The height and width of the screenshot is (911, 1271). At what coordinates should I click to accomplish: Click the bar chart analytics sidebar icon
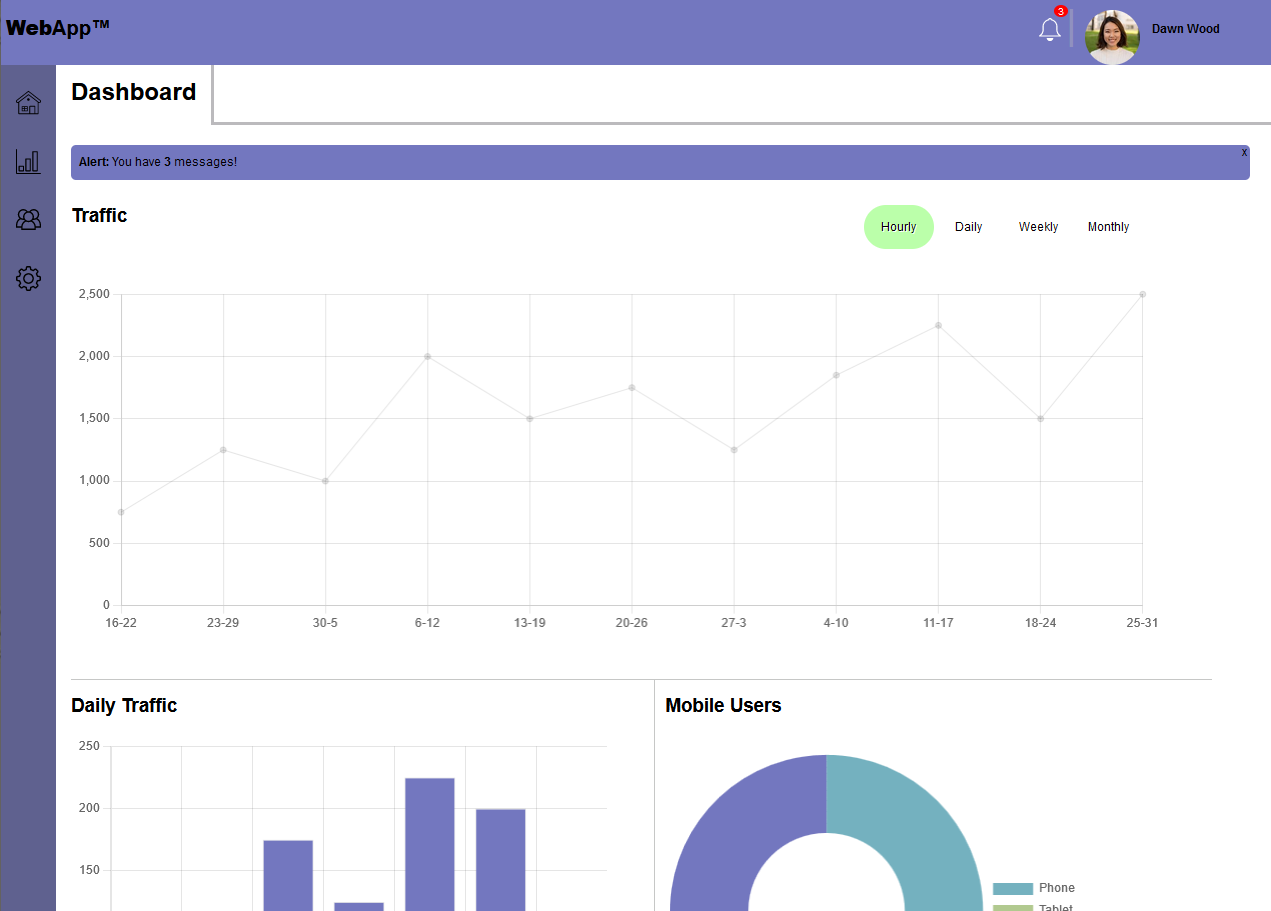tap(28, 161)
